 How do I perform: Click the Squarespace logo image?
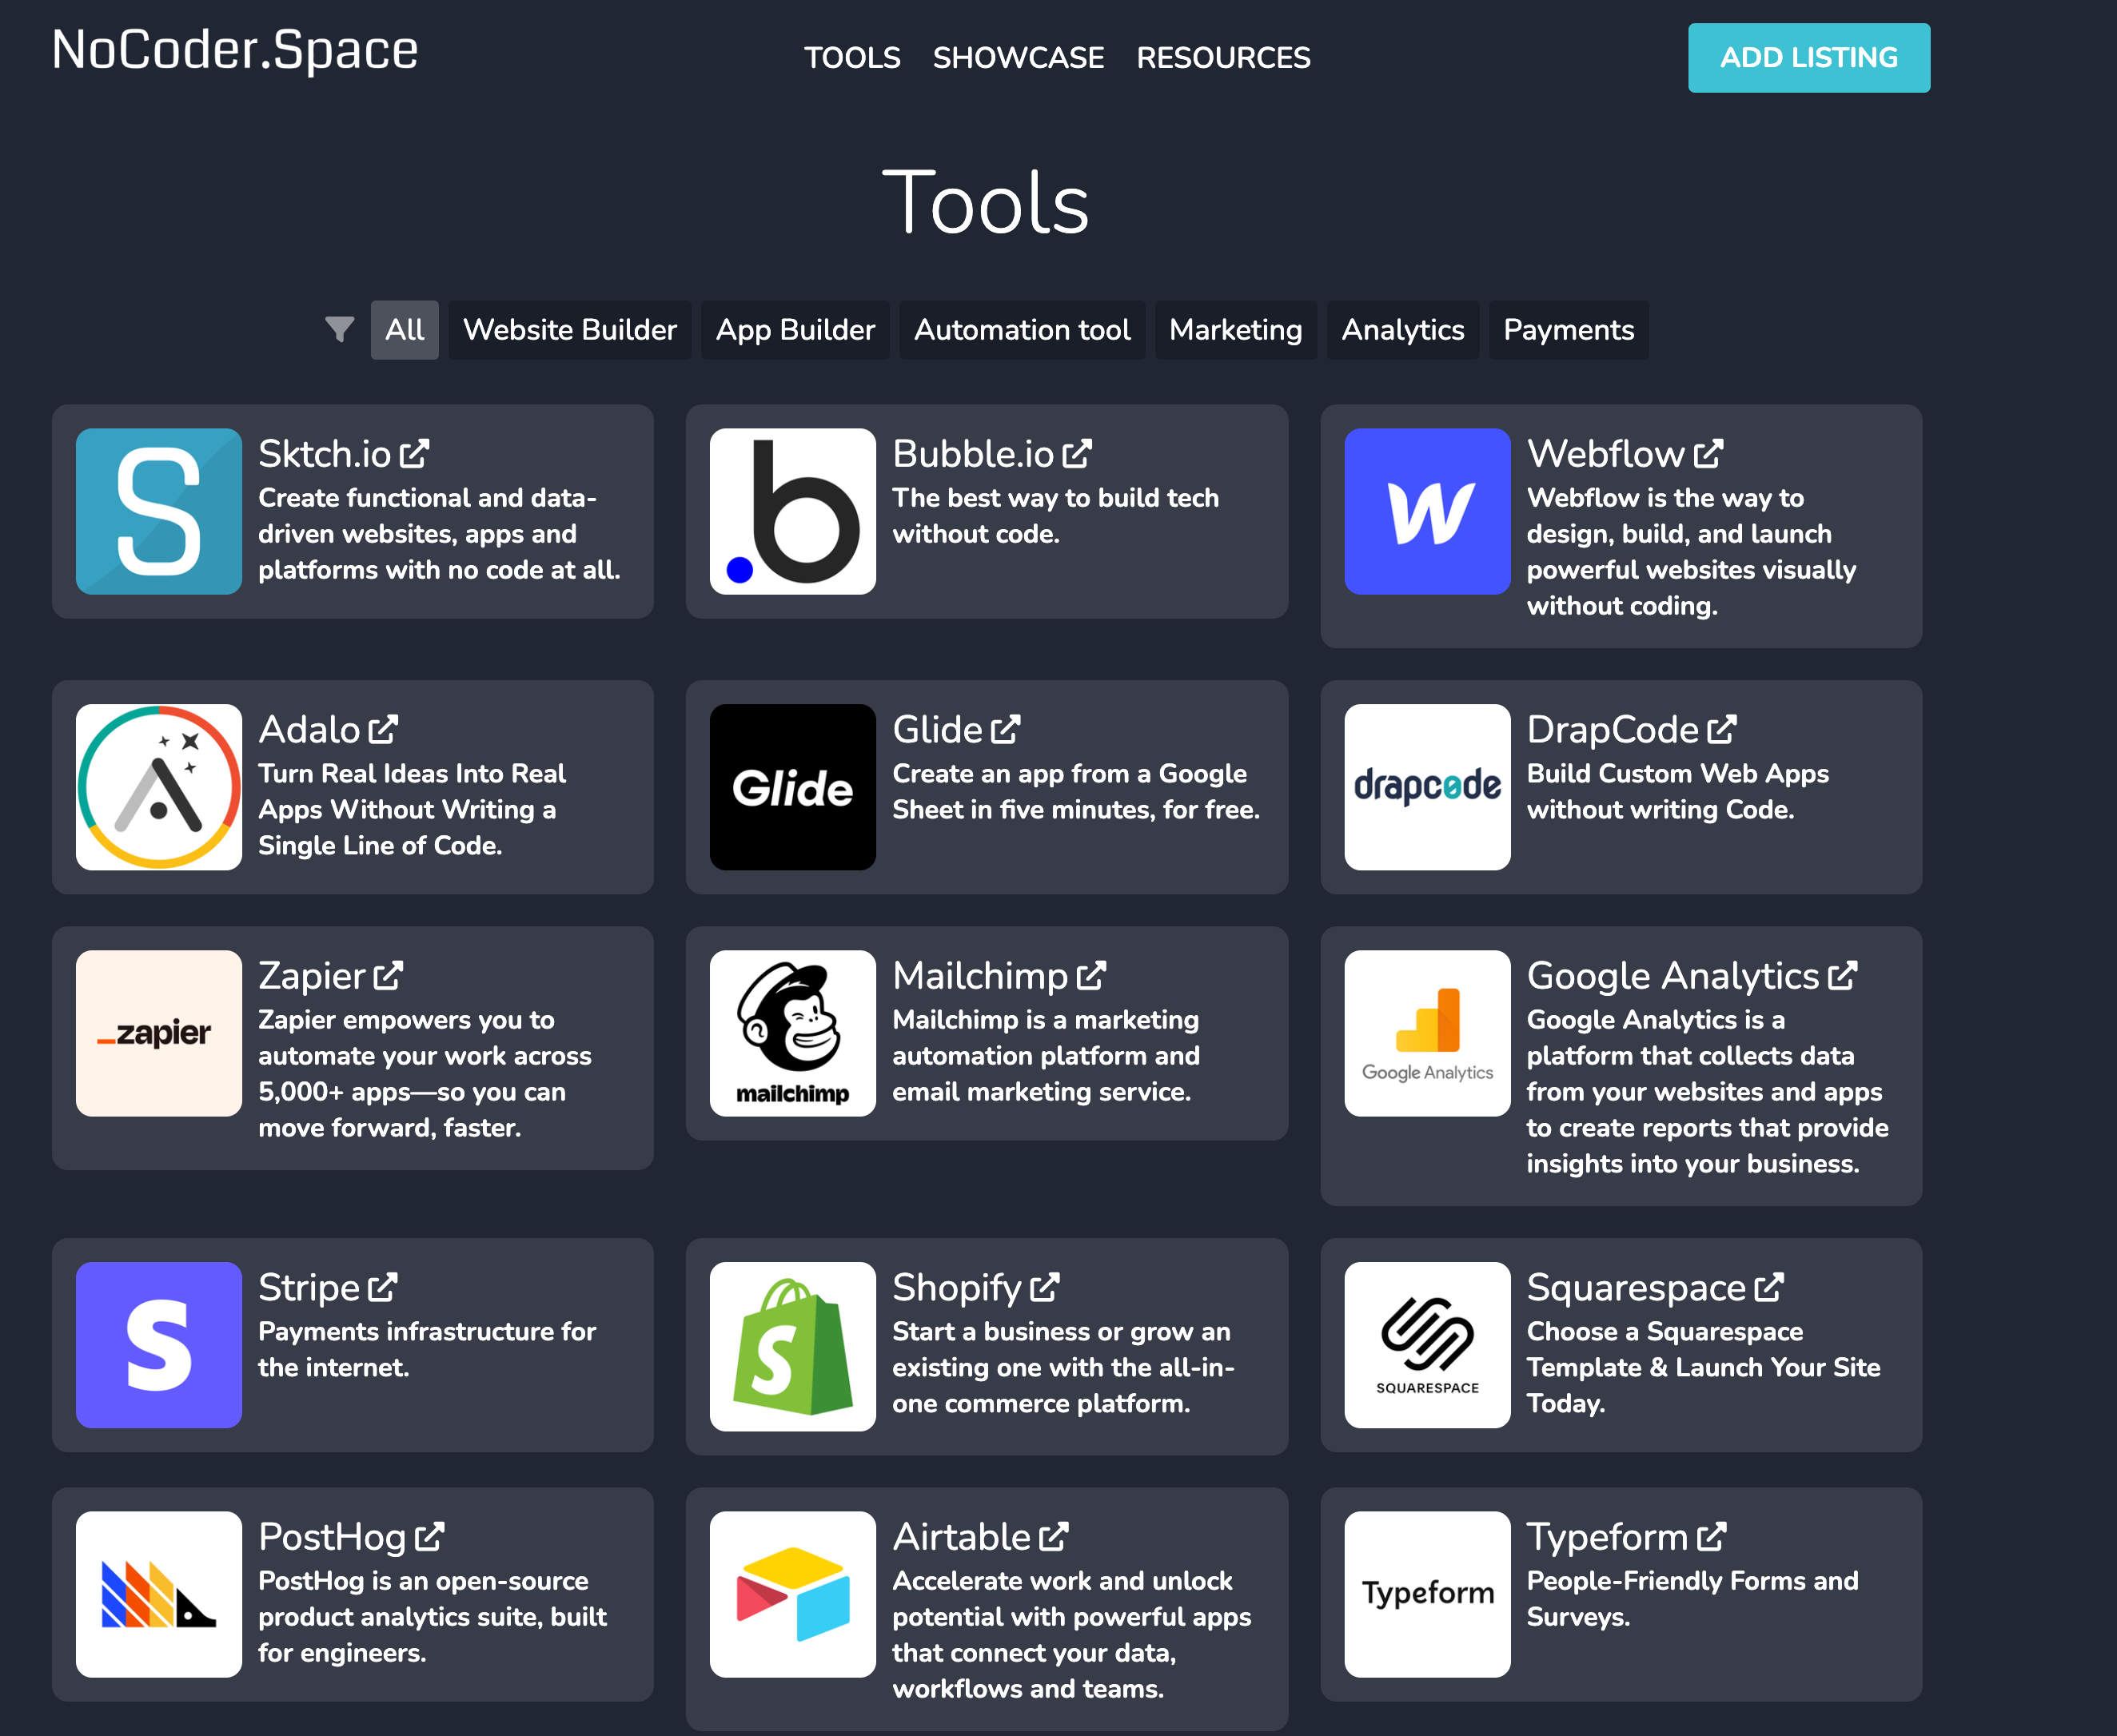click(1427, 1345)
